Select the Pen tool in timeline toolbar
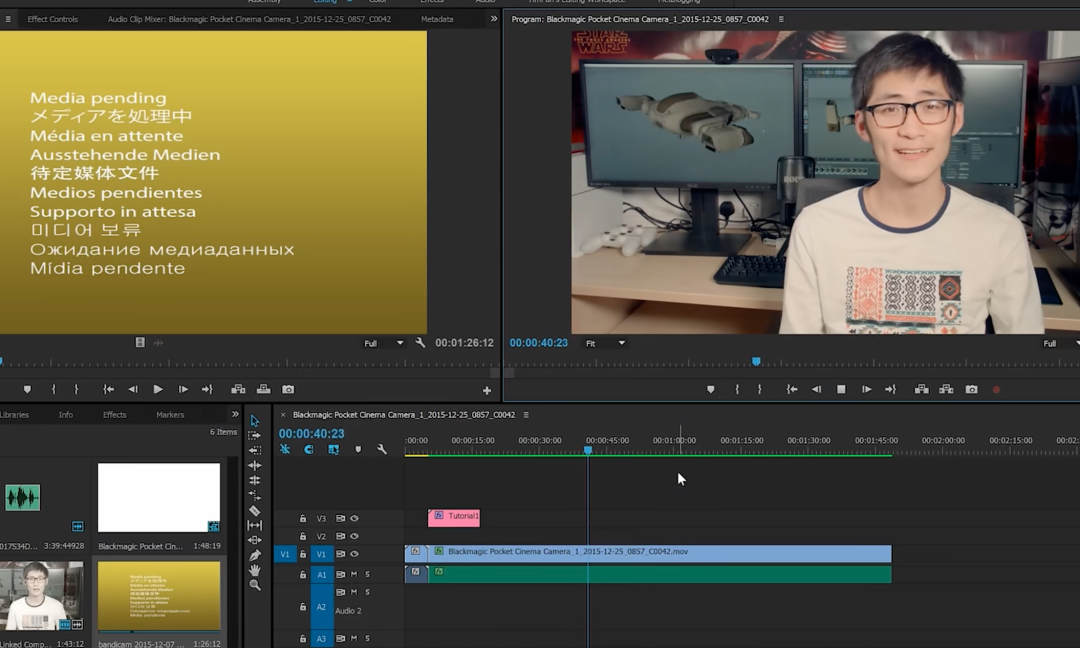1080x648 pixels. point(255,555)
